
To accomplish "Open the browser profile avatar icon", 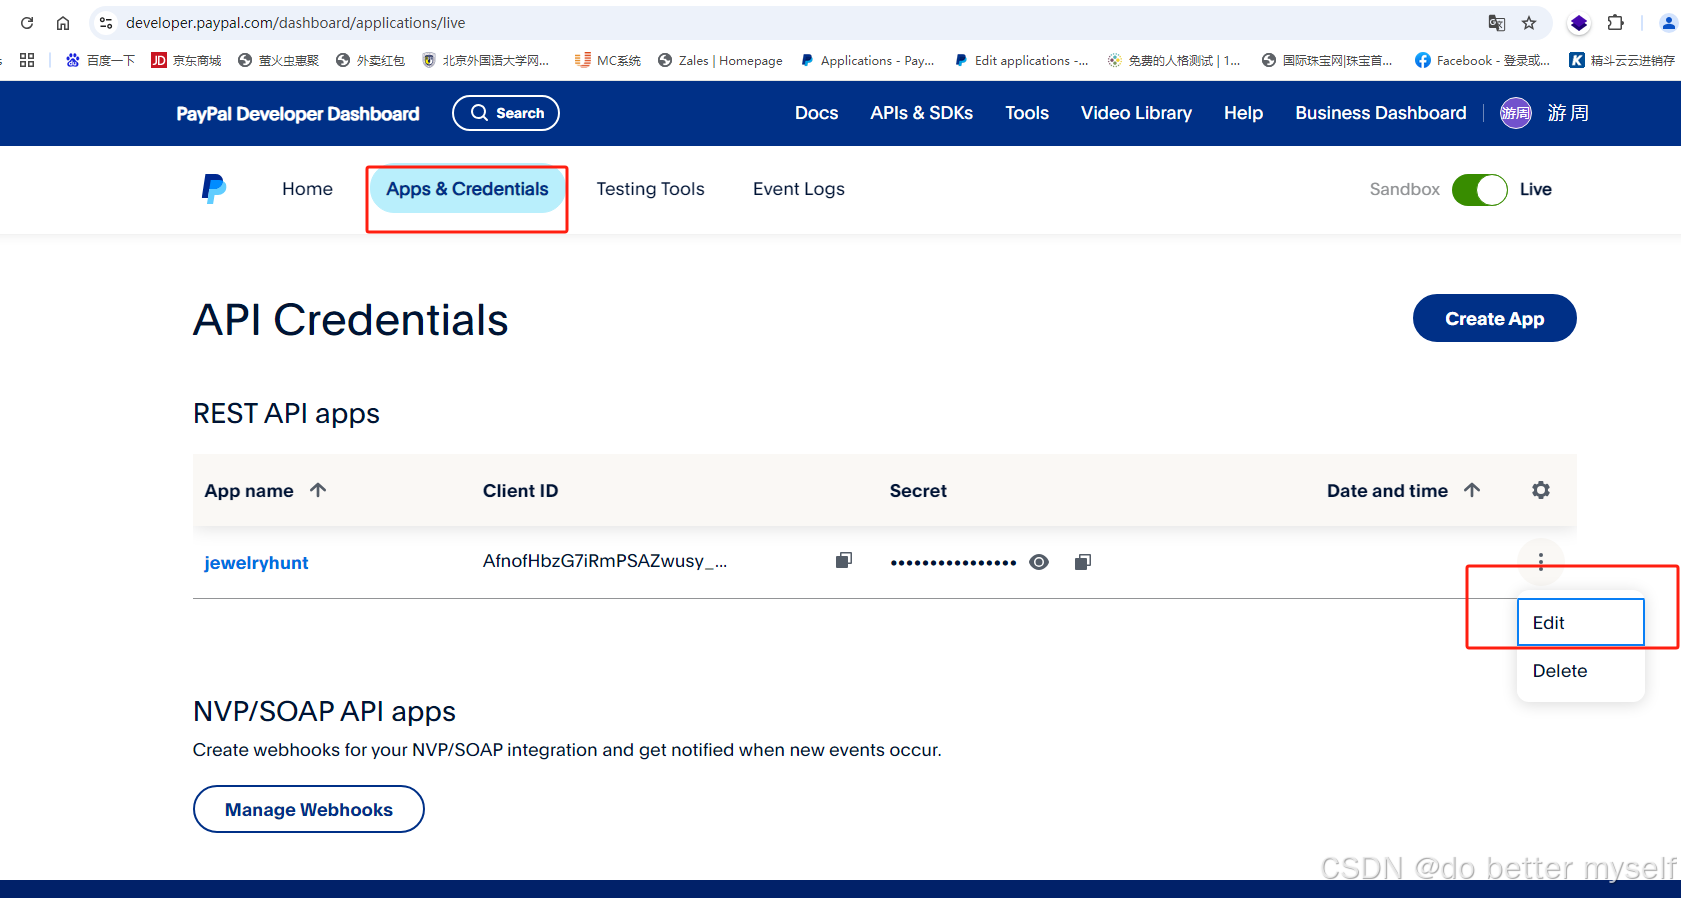I will (x=1668, y=23).
